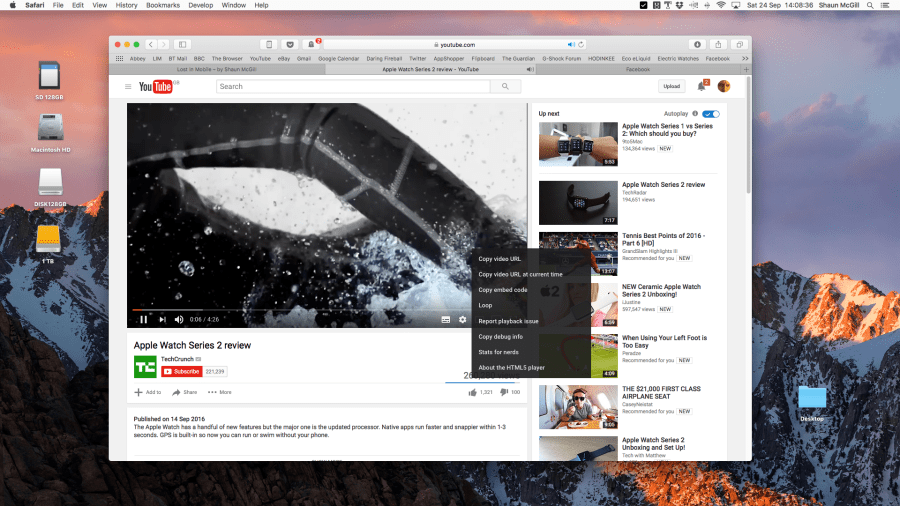This screenshot has width=900, height=506.
Task: Open YouTube notifications bell
Action: click(x=701, y=87)
